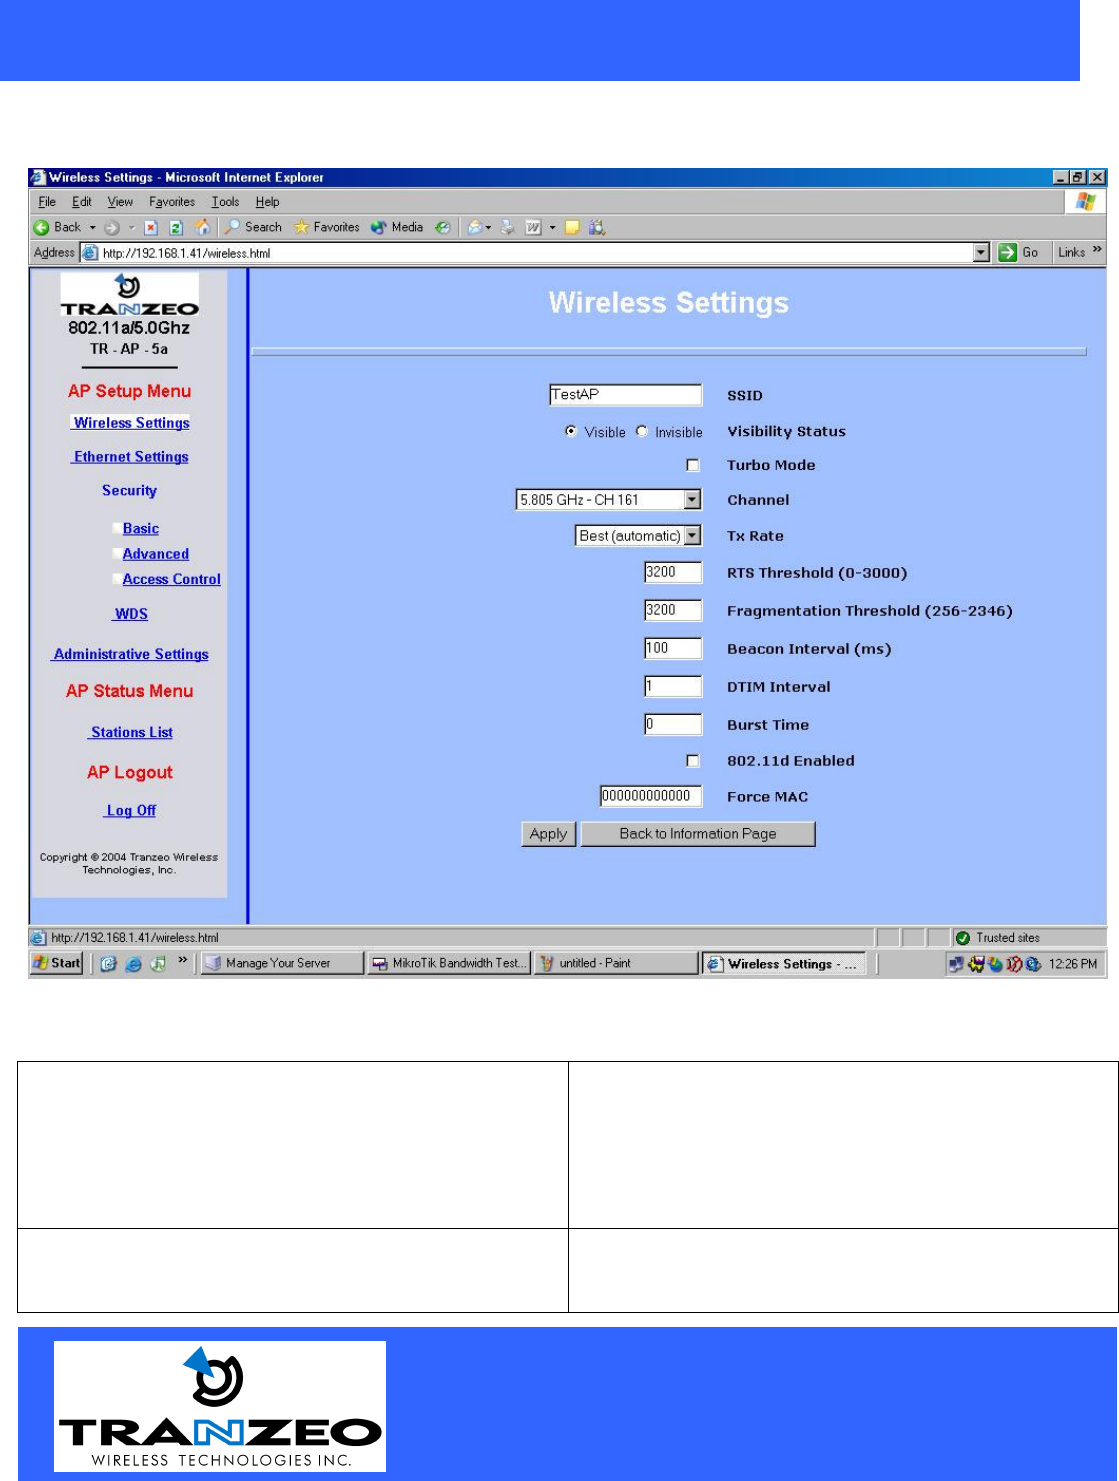Image resolution: width=1119 pixels, height=1481 pixels.
Task: Open the Media toolbar button
Action: click(397, 227)
